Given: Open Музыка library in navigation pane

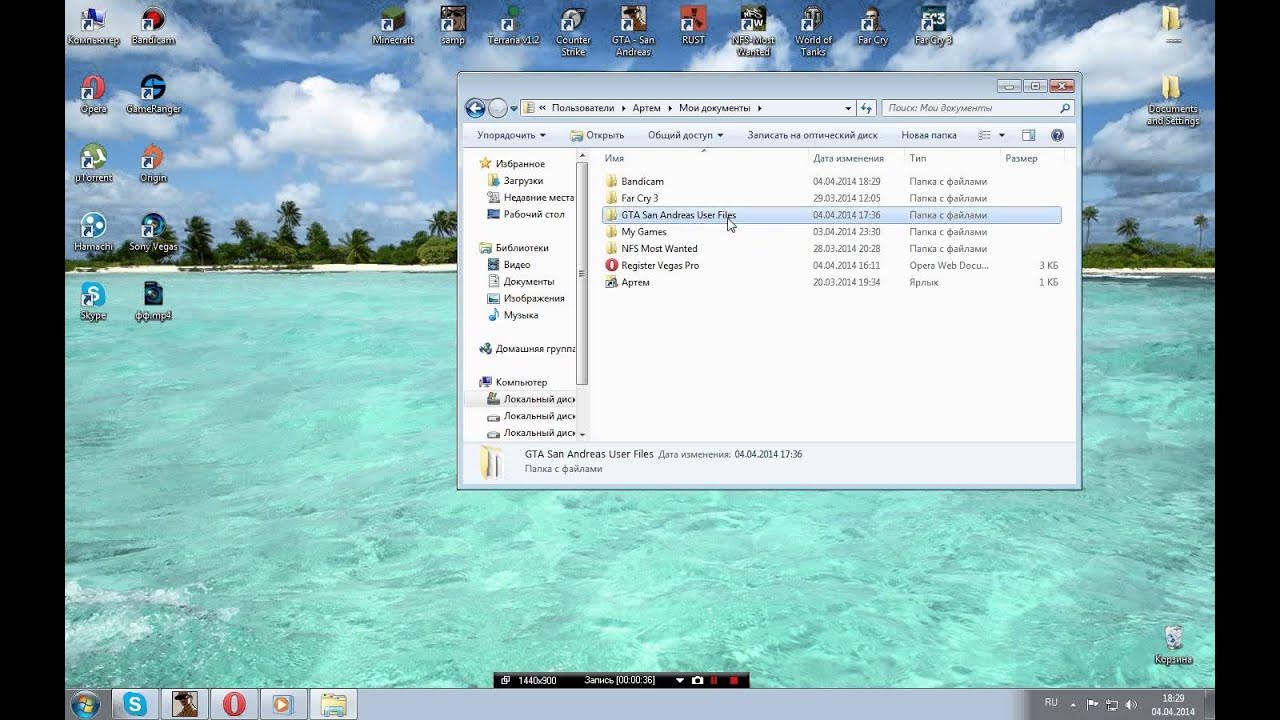Looking at the screenshot, I should coord(513,315).
